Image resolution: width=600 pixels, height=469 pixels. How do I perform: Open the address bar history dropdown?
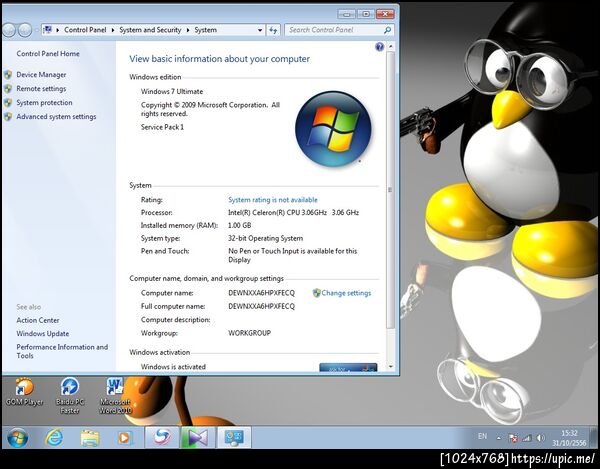[x=260, y=30]
